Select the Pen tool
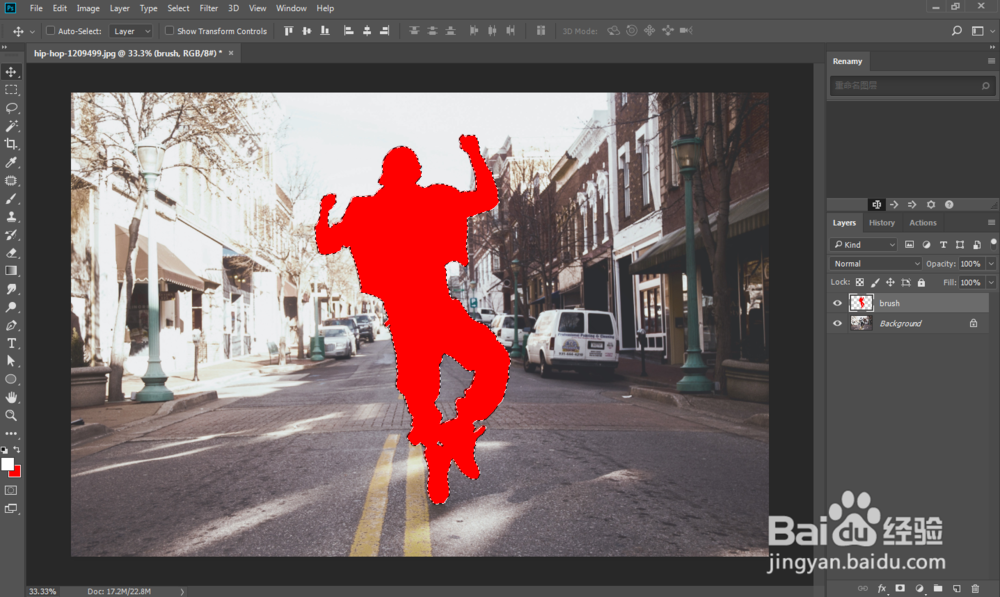 pyautogui.click(x=11, y=325)
